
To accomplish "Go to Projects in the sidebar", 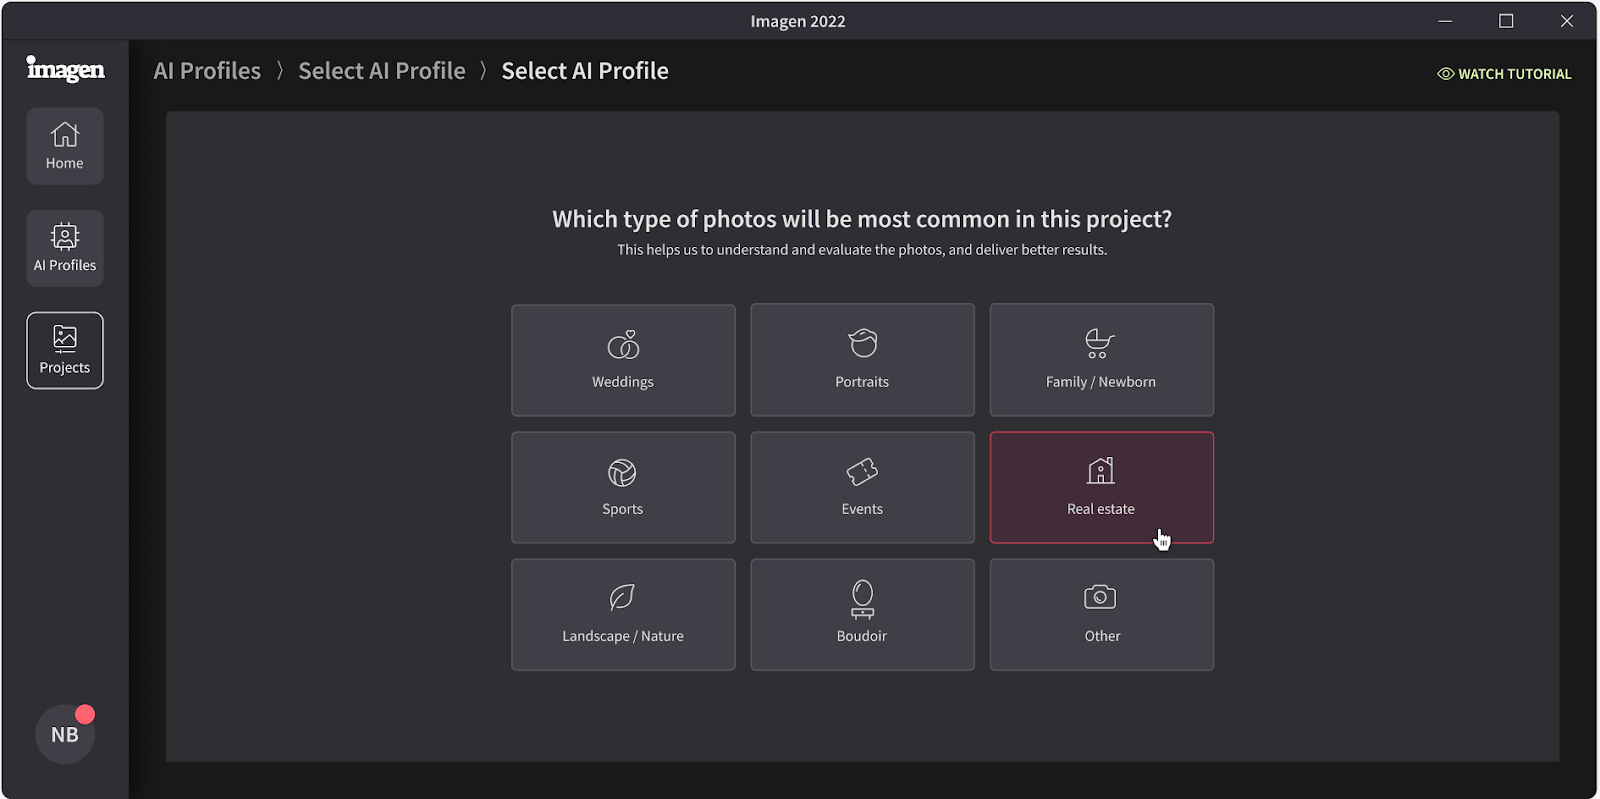I will click(x=65, y=350).
